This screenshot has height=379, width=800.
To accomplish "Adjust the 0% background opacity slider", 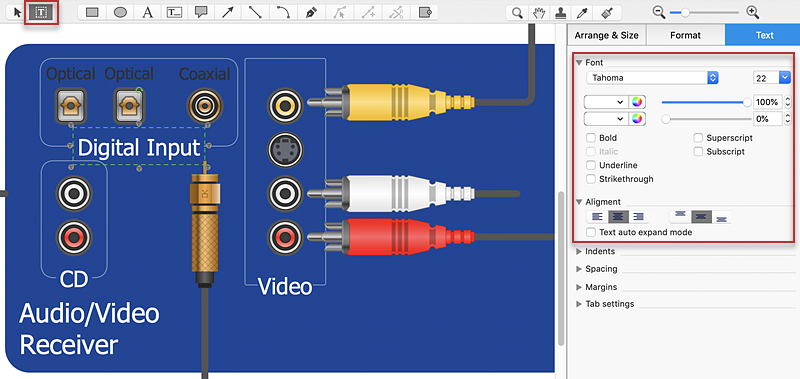I will click(706, 119).
